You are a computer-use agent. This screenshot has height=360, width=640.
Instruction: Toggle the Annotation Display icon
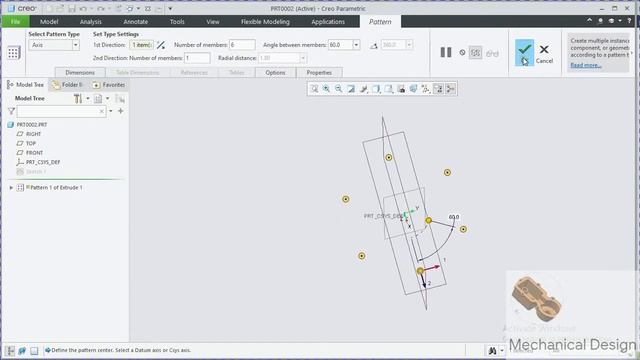(438, 89)
